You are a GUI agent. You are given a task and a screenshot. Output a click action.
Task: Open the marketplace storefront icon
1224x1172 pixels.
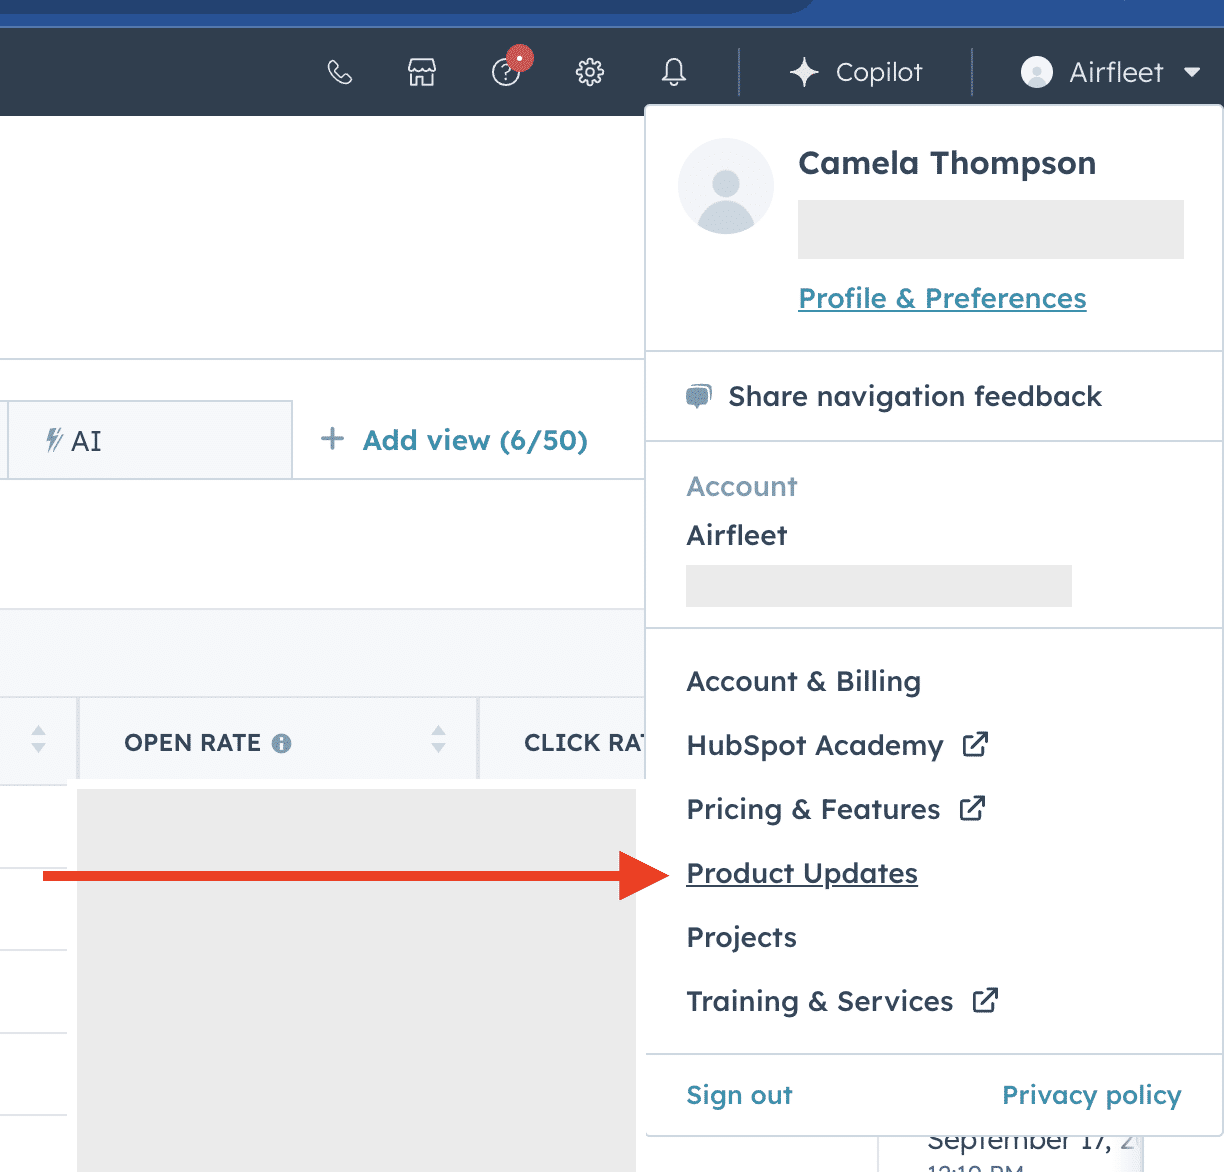tap(422, 72)
